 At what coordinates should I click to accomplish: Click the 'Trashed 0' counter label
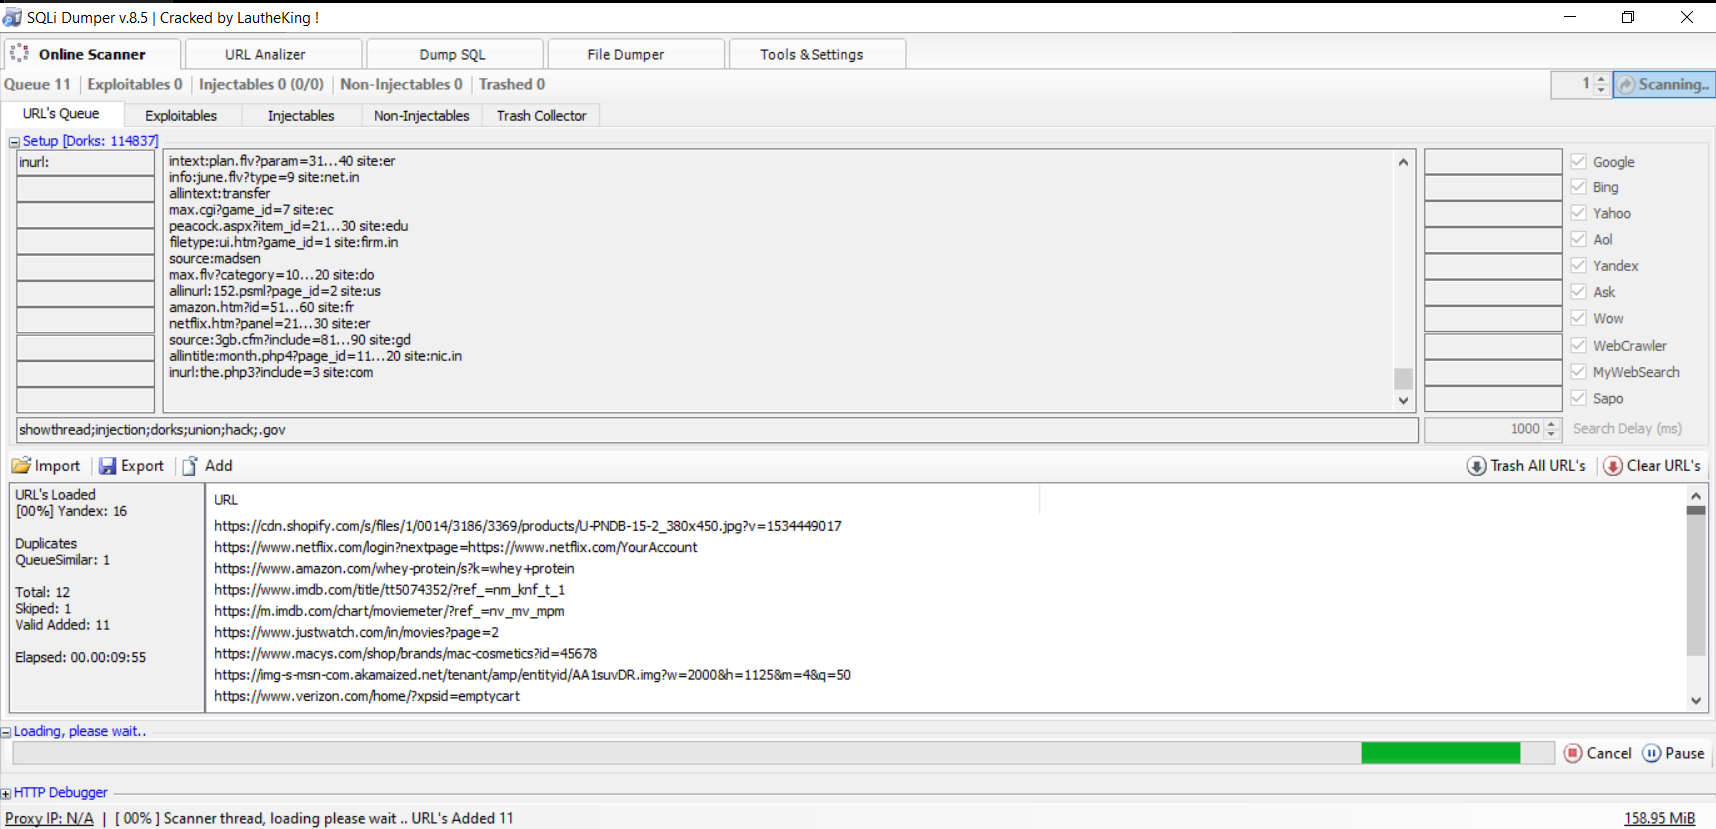click(x=512, y=84)
